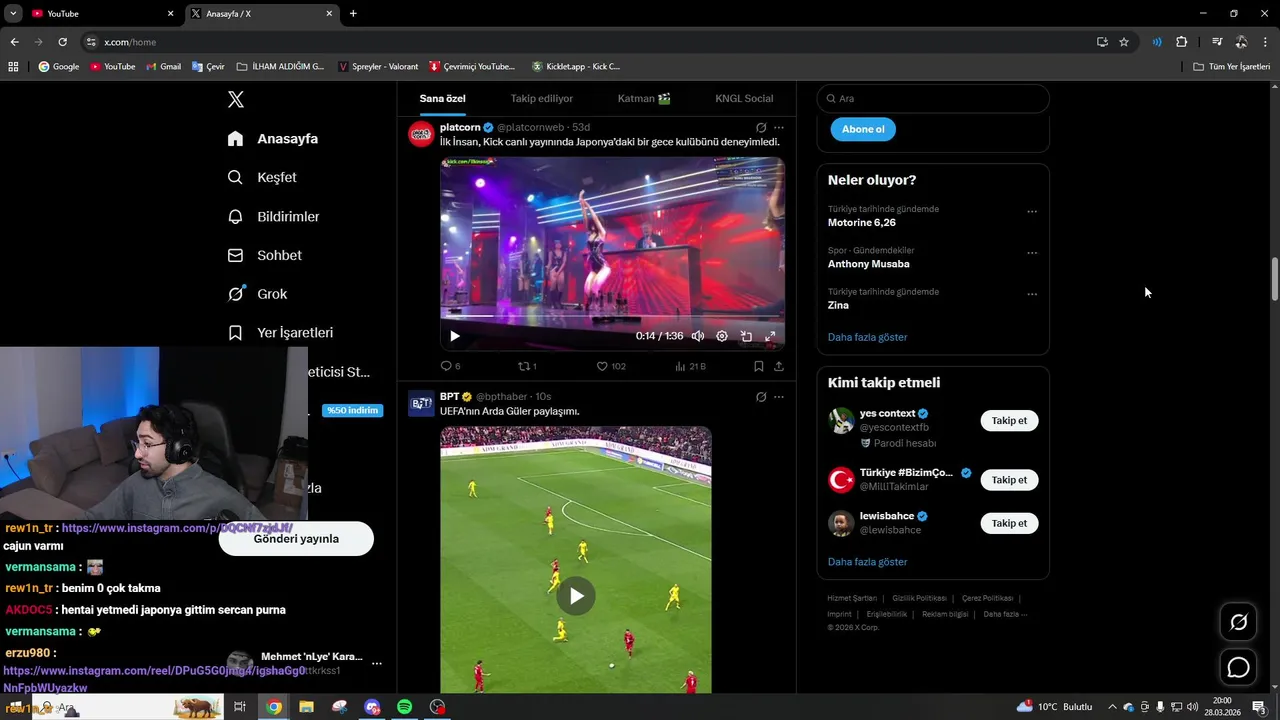Bookmark the platcorn post

coord(759,366)
